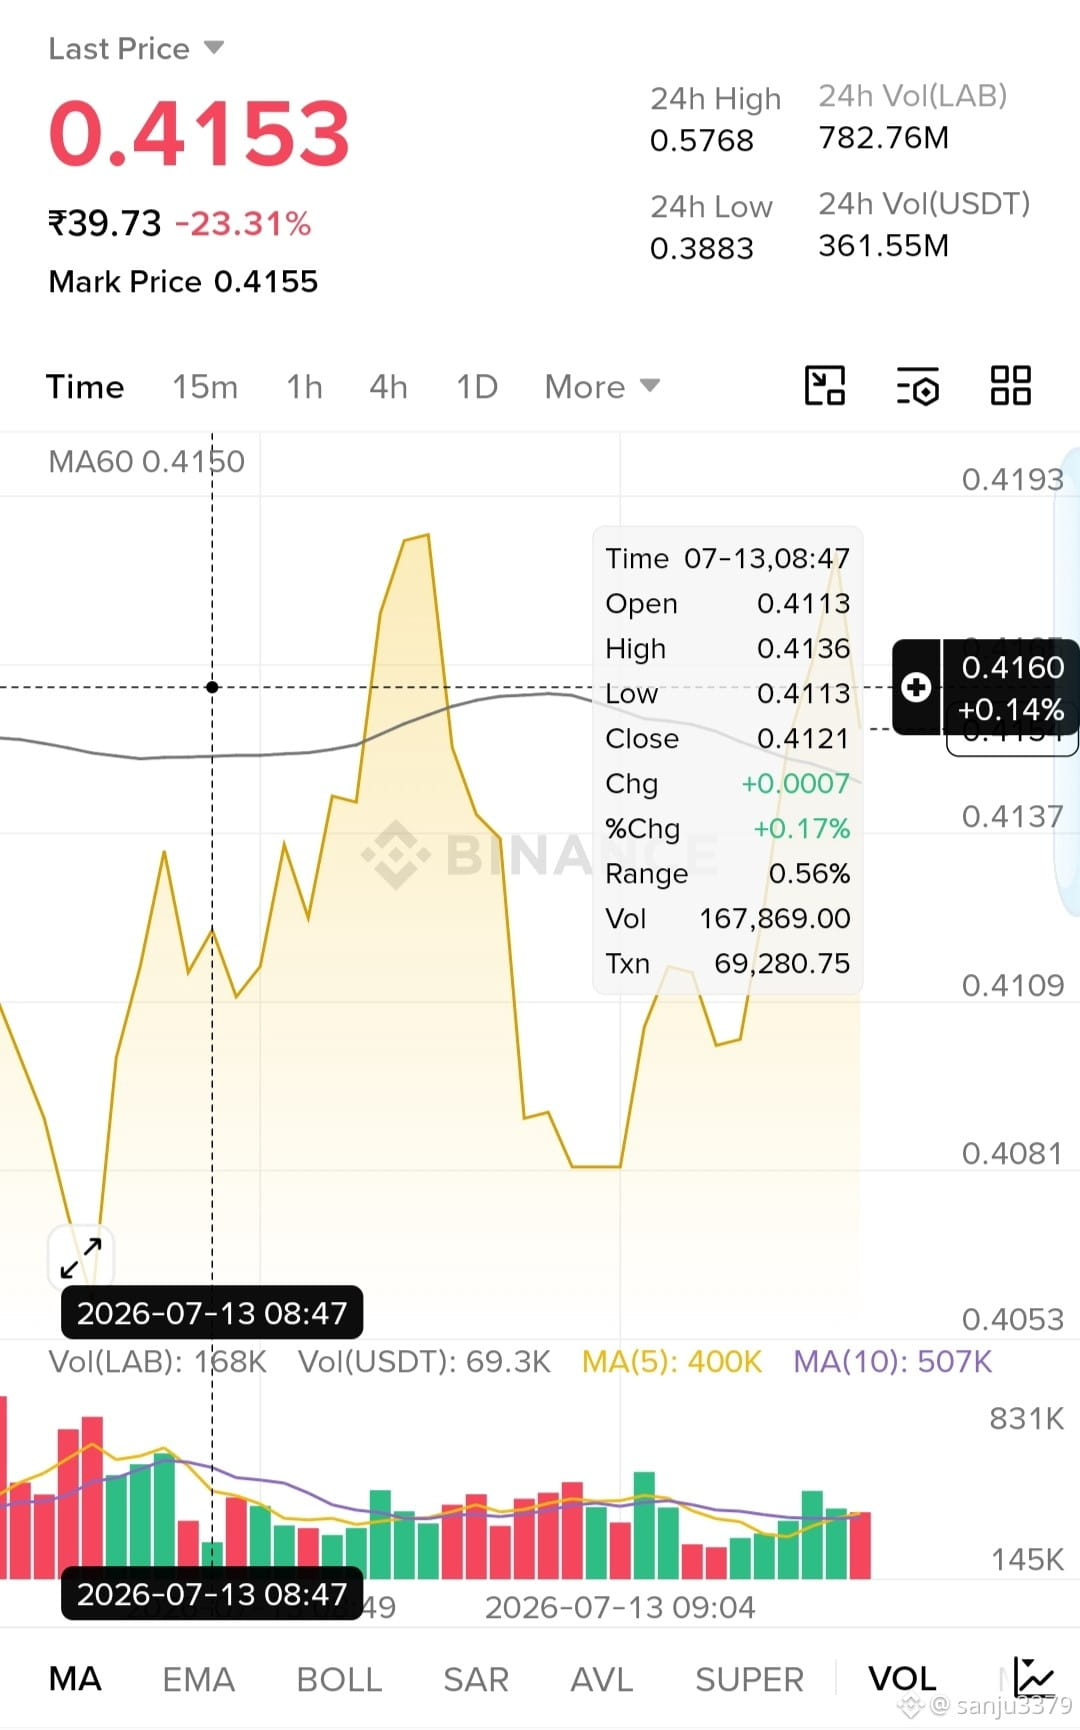
Task: Click the ₹39.73 rupee price
Action: click(105, 223)
